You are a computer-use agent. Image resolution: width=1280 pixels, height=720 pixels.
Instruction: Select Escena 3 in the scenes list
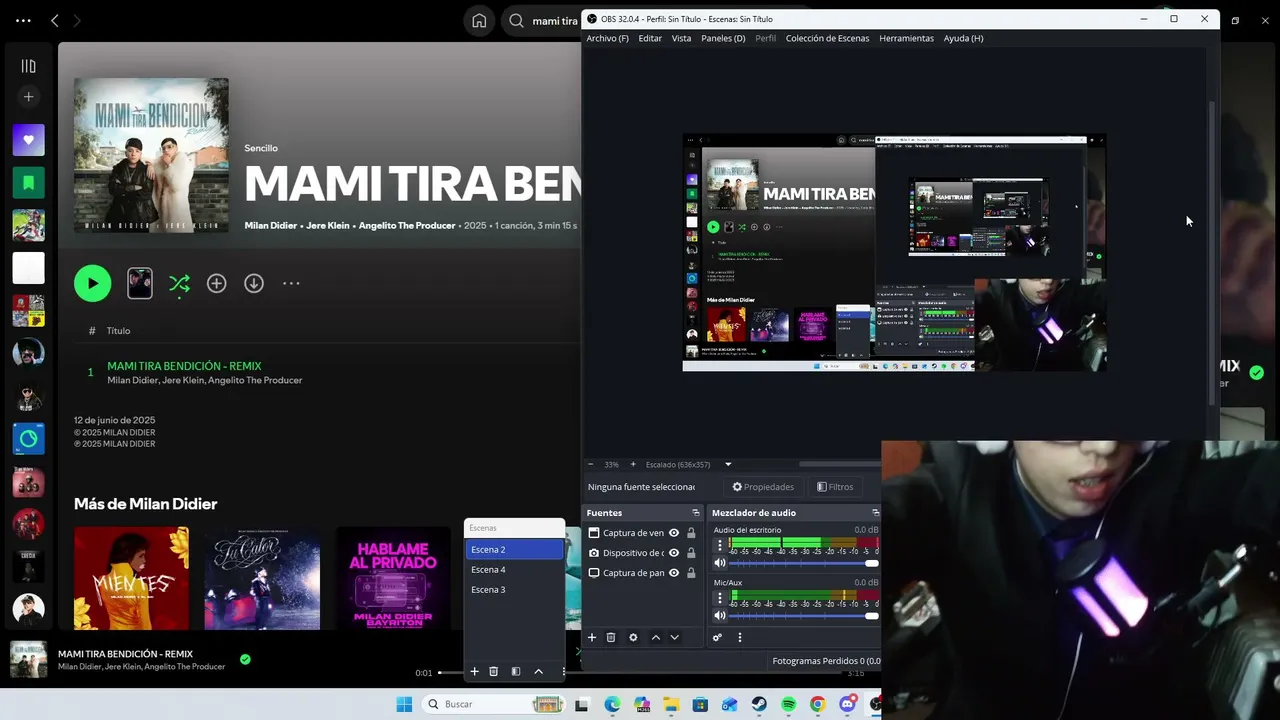(x=515, y=589)
